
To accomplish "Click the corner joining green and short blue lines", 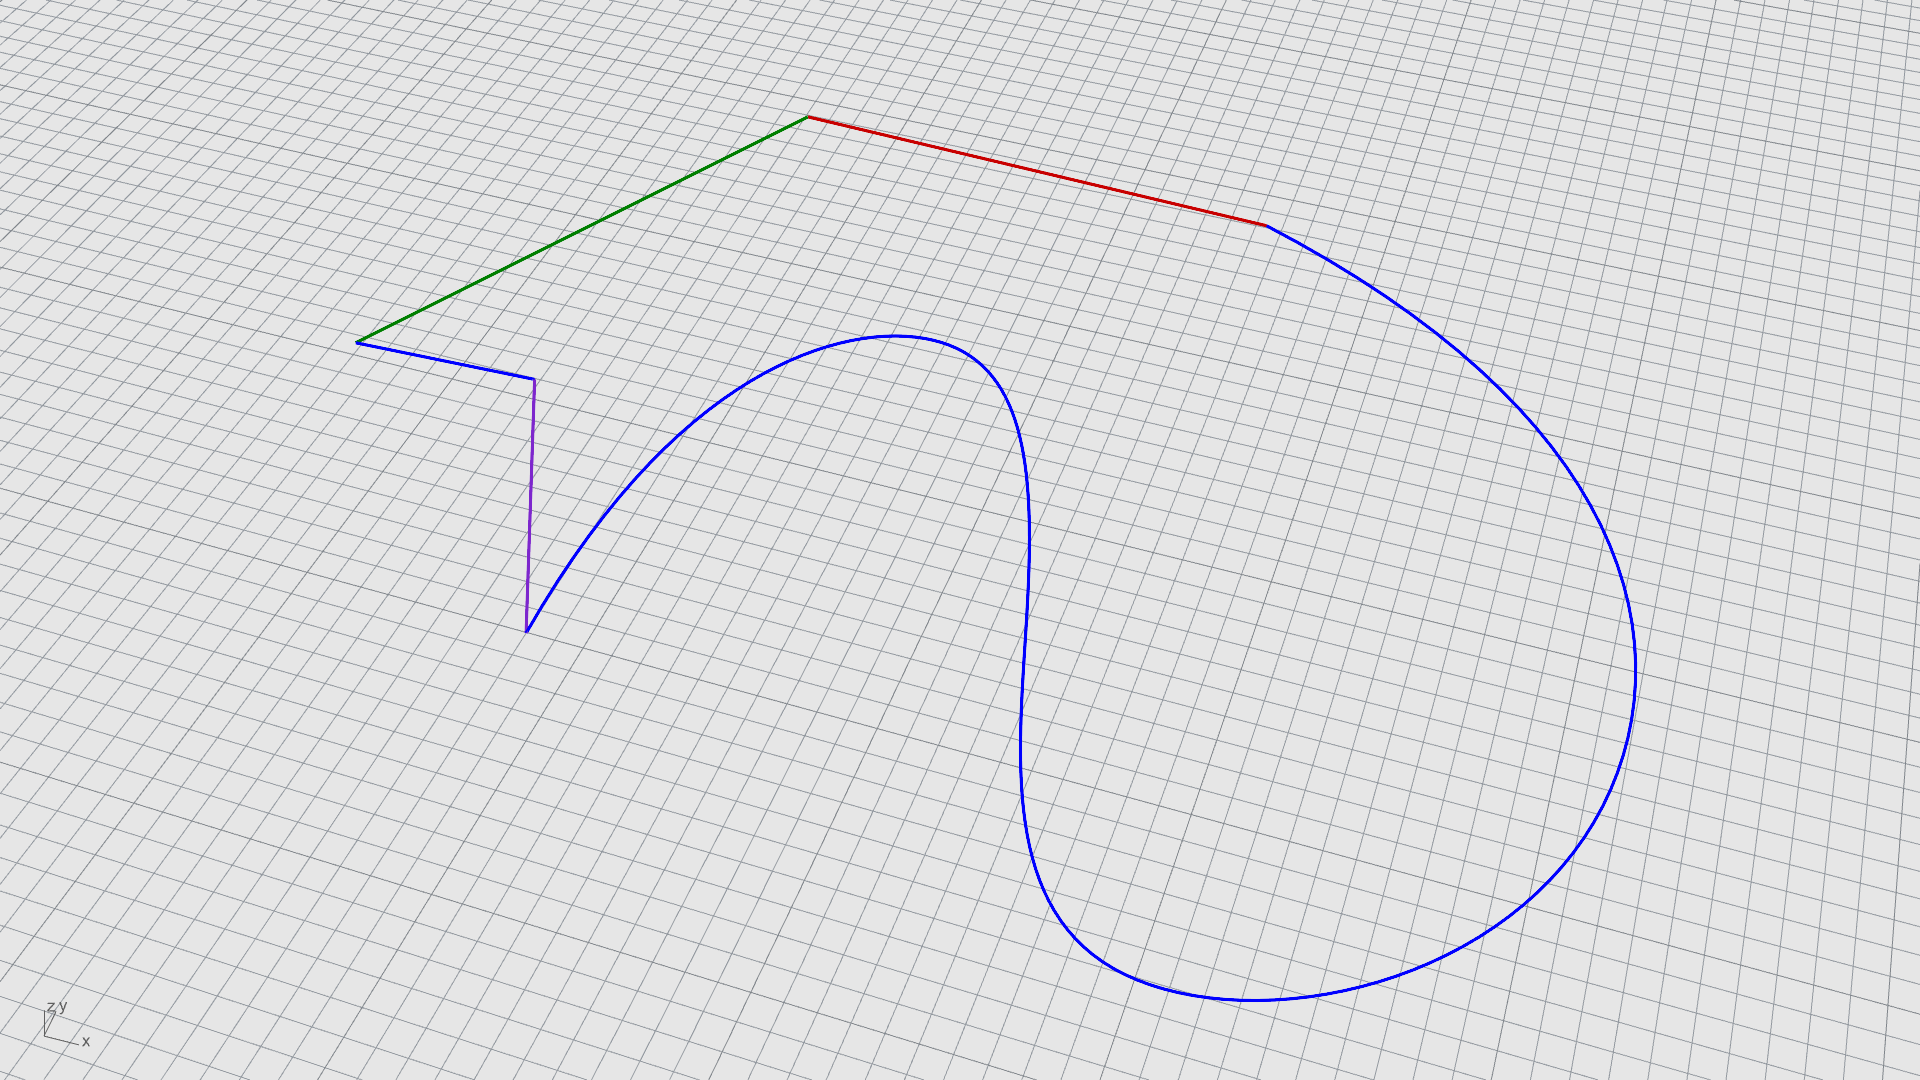I will coord(357,342).
